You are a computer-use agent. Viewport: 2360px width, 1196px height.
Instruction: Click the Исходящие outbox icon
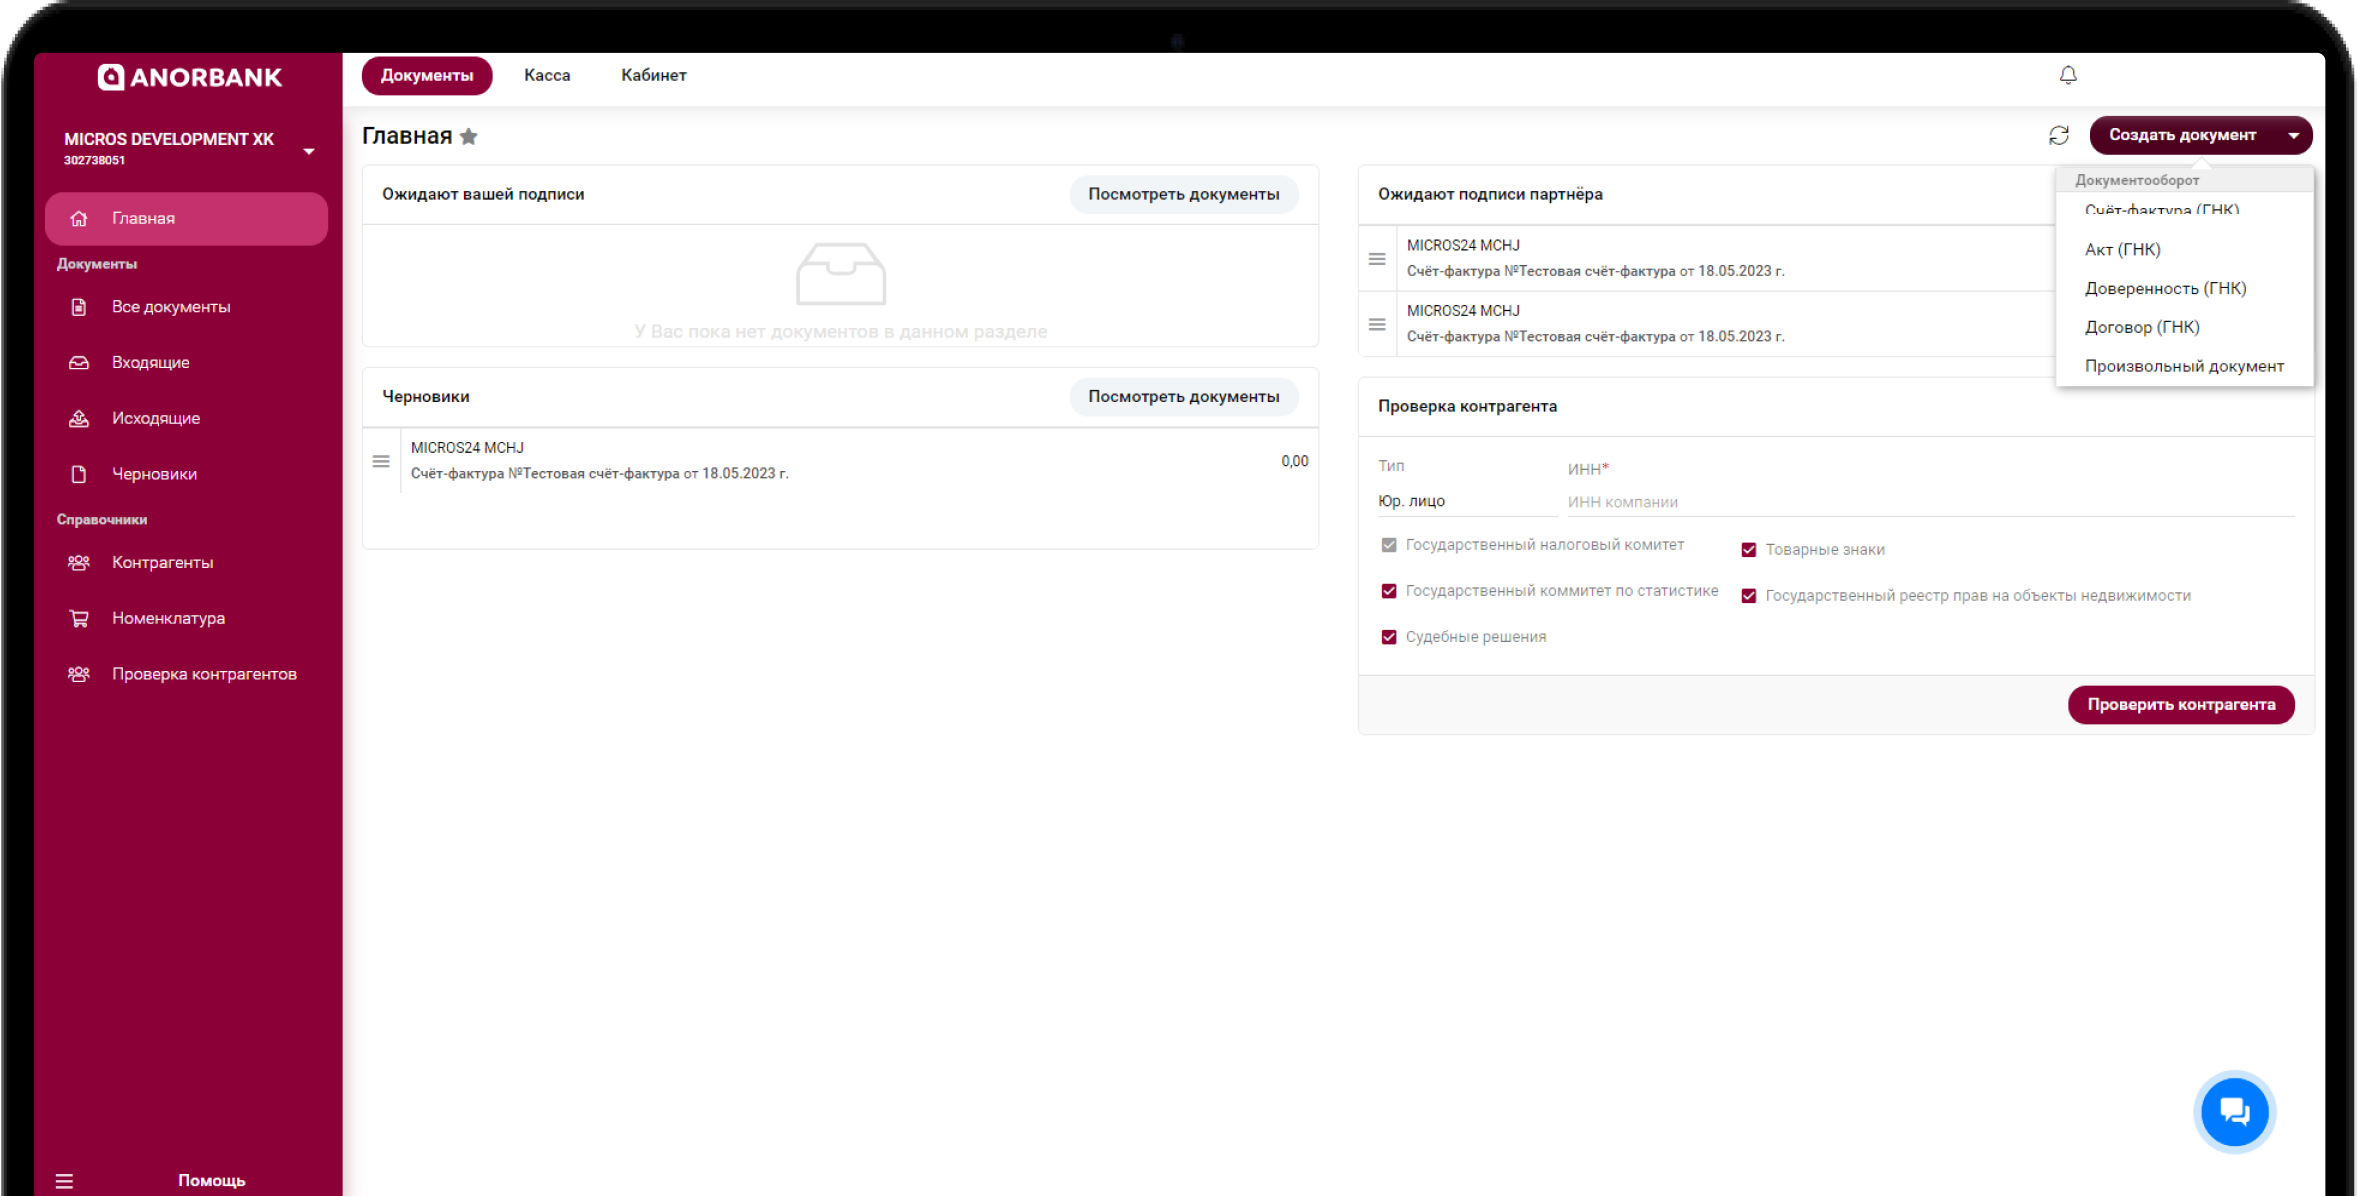79,418
